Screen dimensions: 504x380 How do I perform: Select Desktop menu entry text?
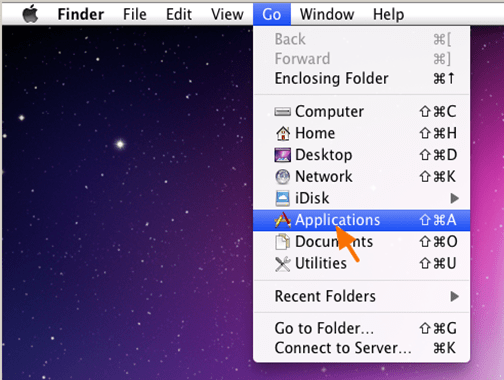coord(324,155)
